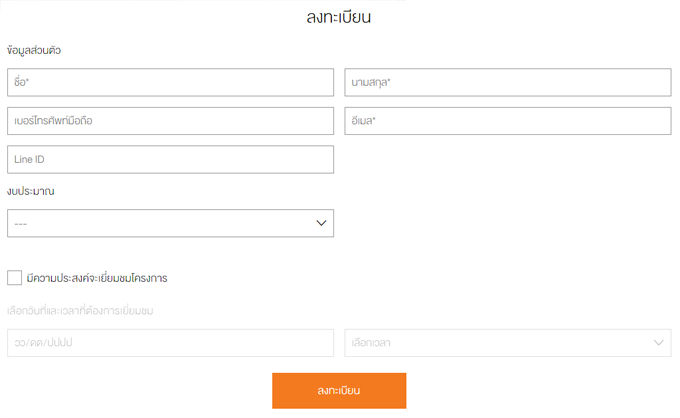The image size is (680, 418).
Task: Focus the นามสกุล last name field
Action: pos(507,82)
